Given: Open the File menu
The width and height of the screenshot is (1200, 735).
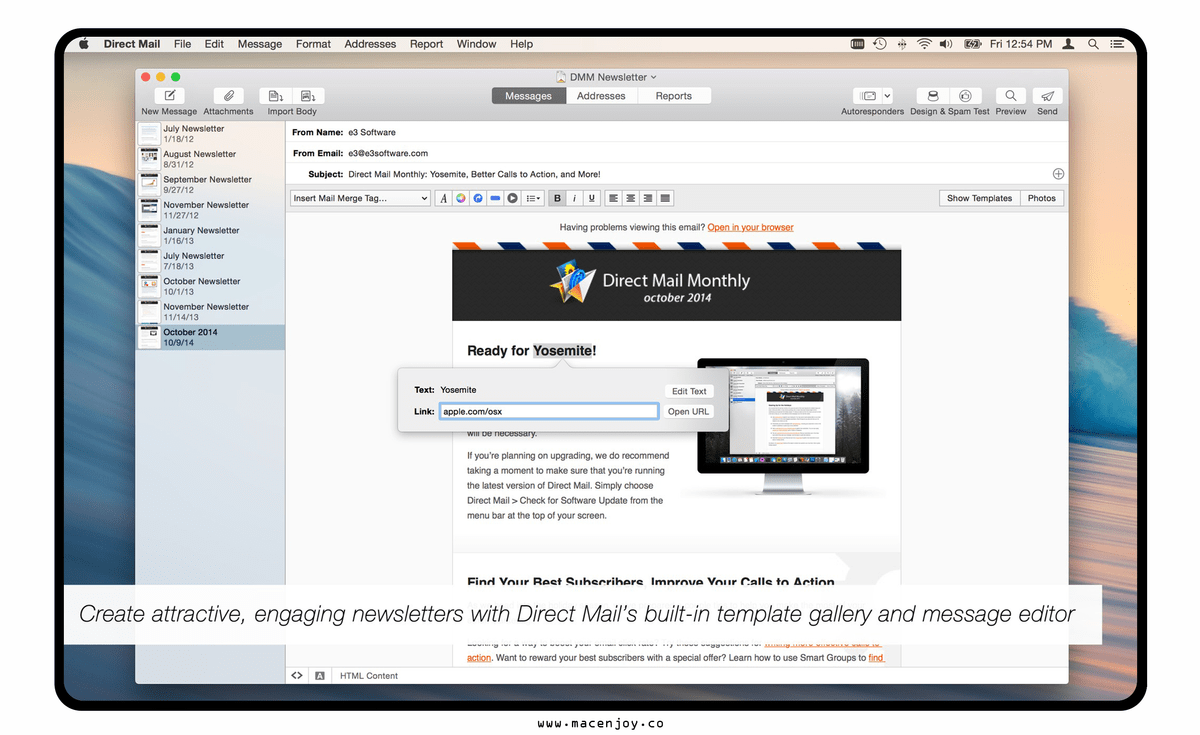Looking at the screenshot, I should tap(182, 44).
